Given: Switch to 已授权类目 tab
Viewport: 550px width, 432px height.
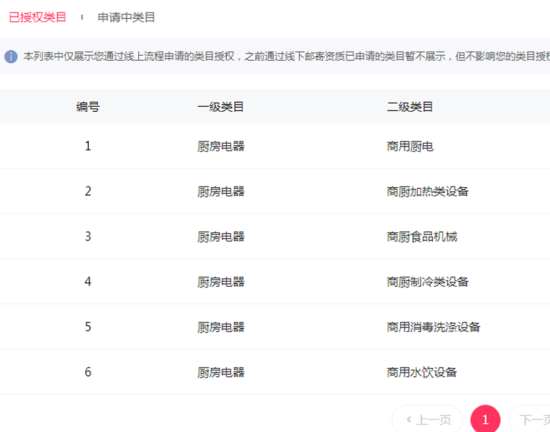Looking at the screenshot, I should coord(37,17).
